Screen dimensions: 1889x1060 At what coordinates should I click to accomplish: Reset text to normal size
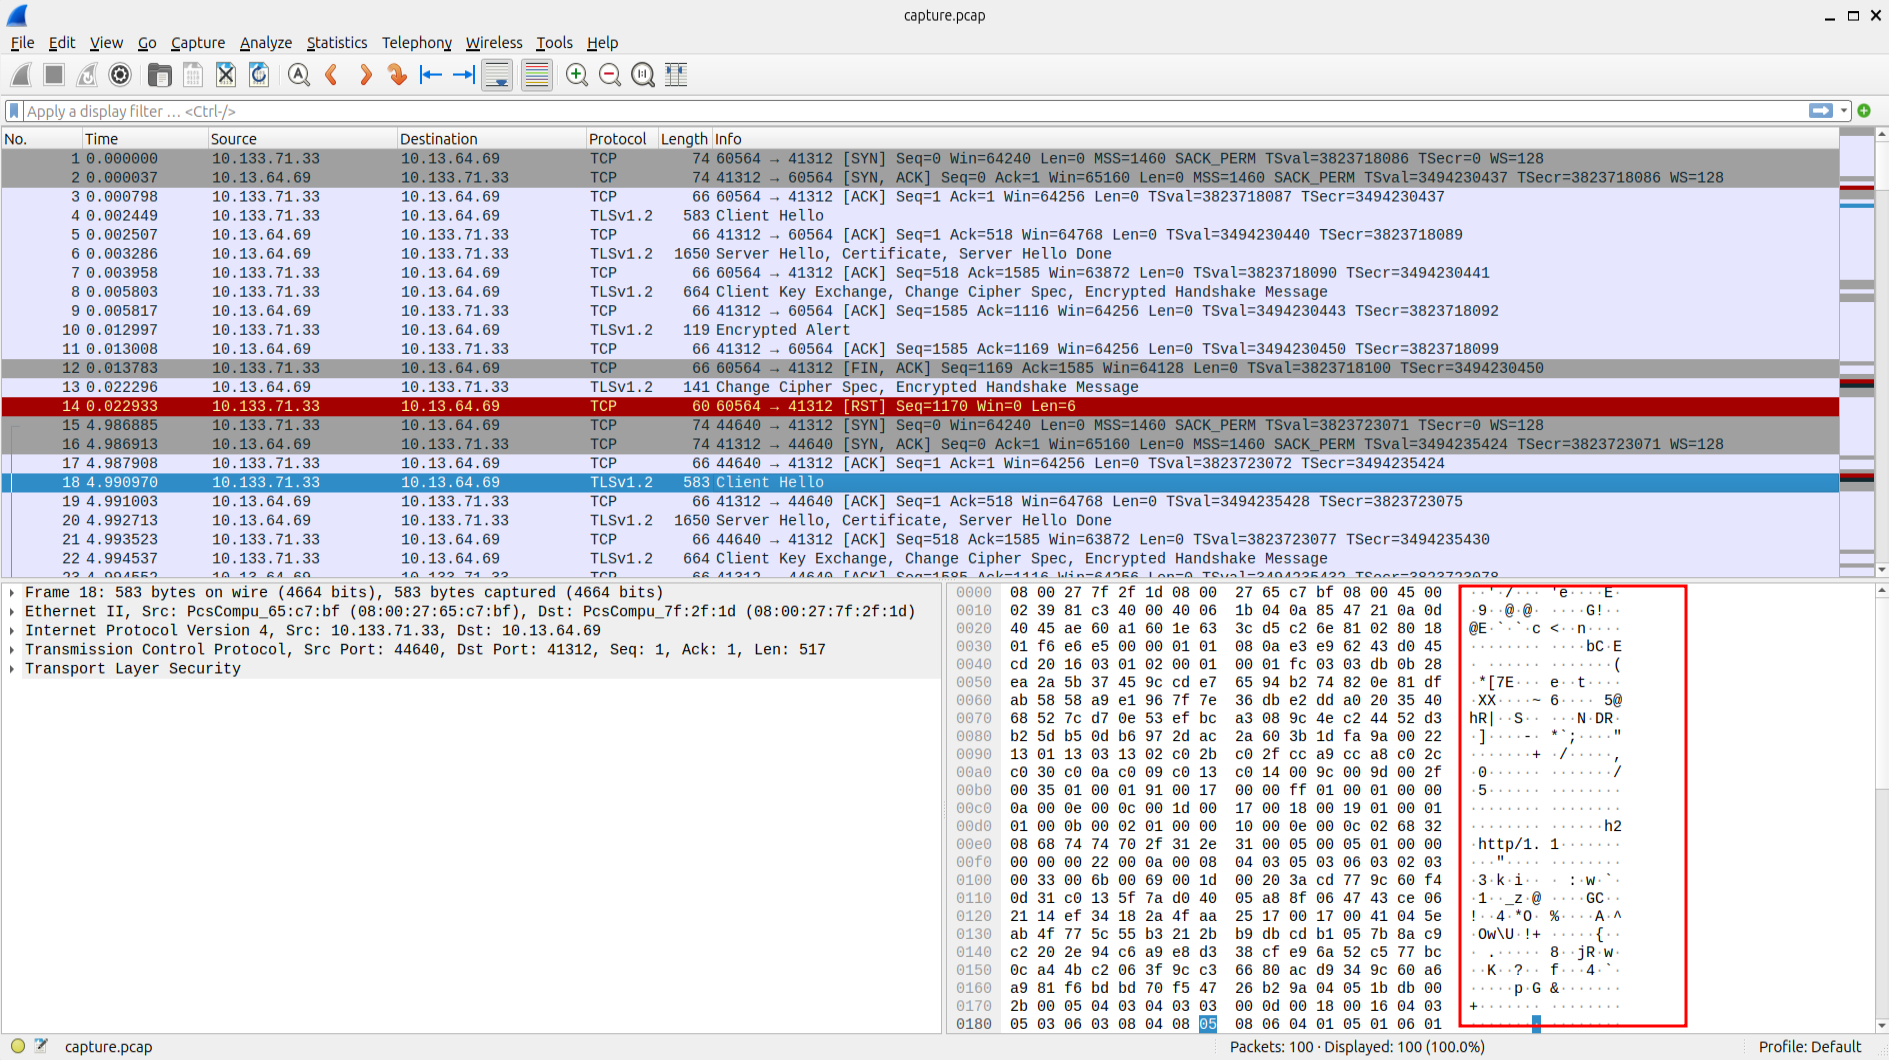[x=643, y=75]
